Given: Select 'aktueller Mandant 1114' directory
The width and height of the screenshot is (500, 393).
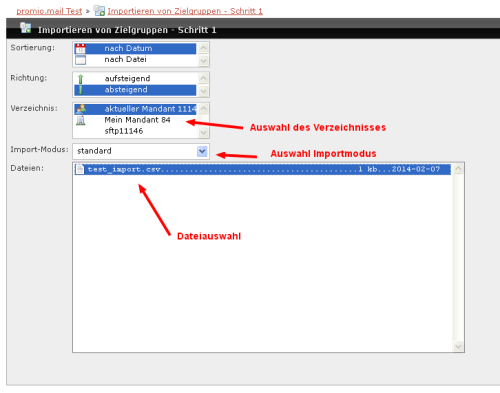Looking at the screenshot, I should click(135, 109).
